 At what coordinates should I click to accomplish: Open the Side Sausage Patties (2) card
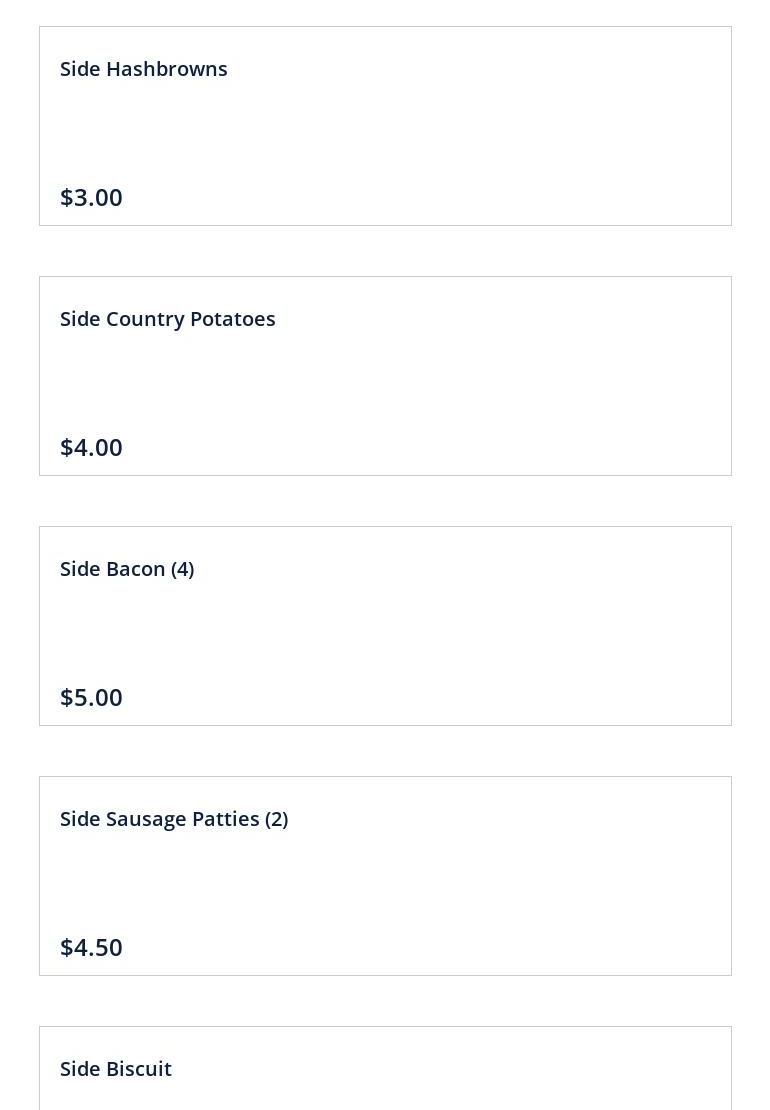385,876
